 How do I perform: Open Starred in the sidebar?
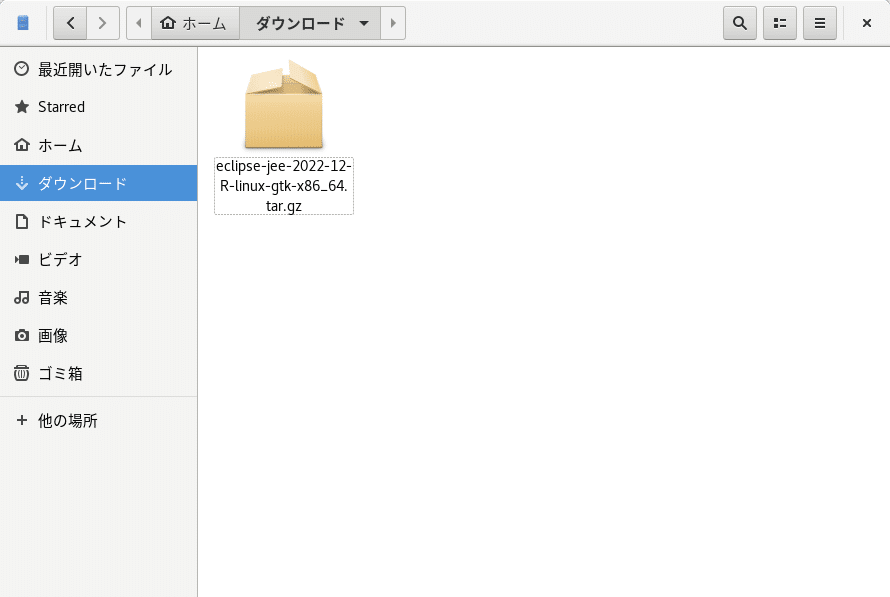coord(99,107)
